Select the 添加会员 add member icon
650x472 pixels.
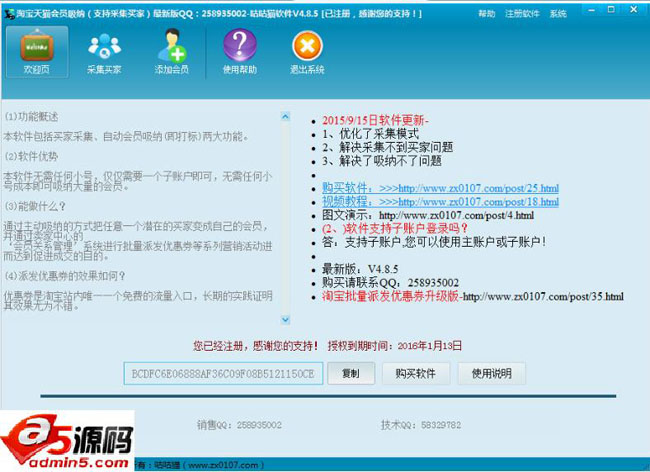pos(172,52)
